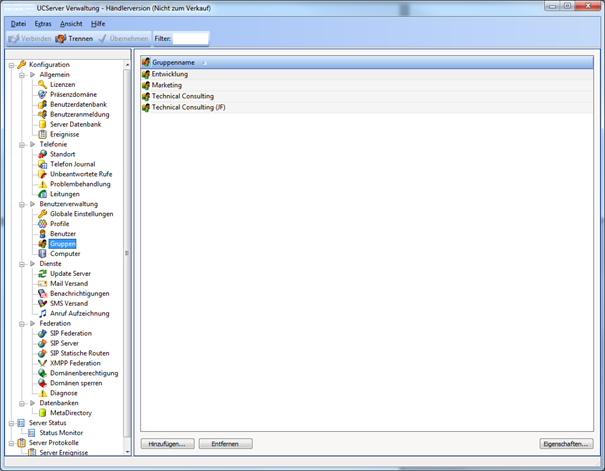Collapse the Datenbanken tree section

22,403
